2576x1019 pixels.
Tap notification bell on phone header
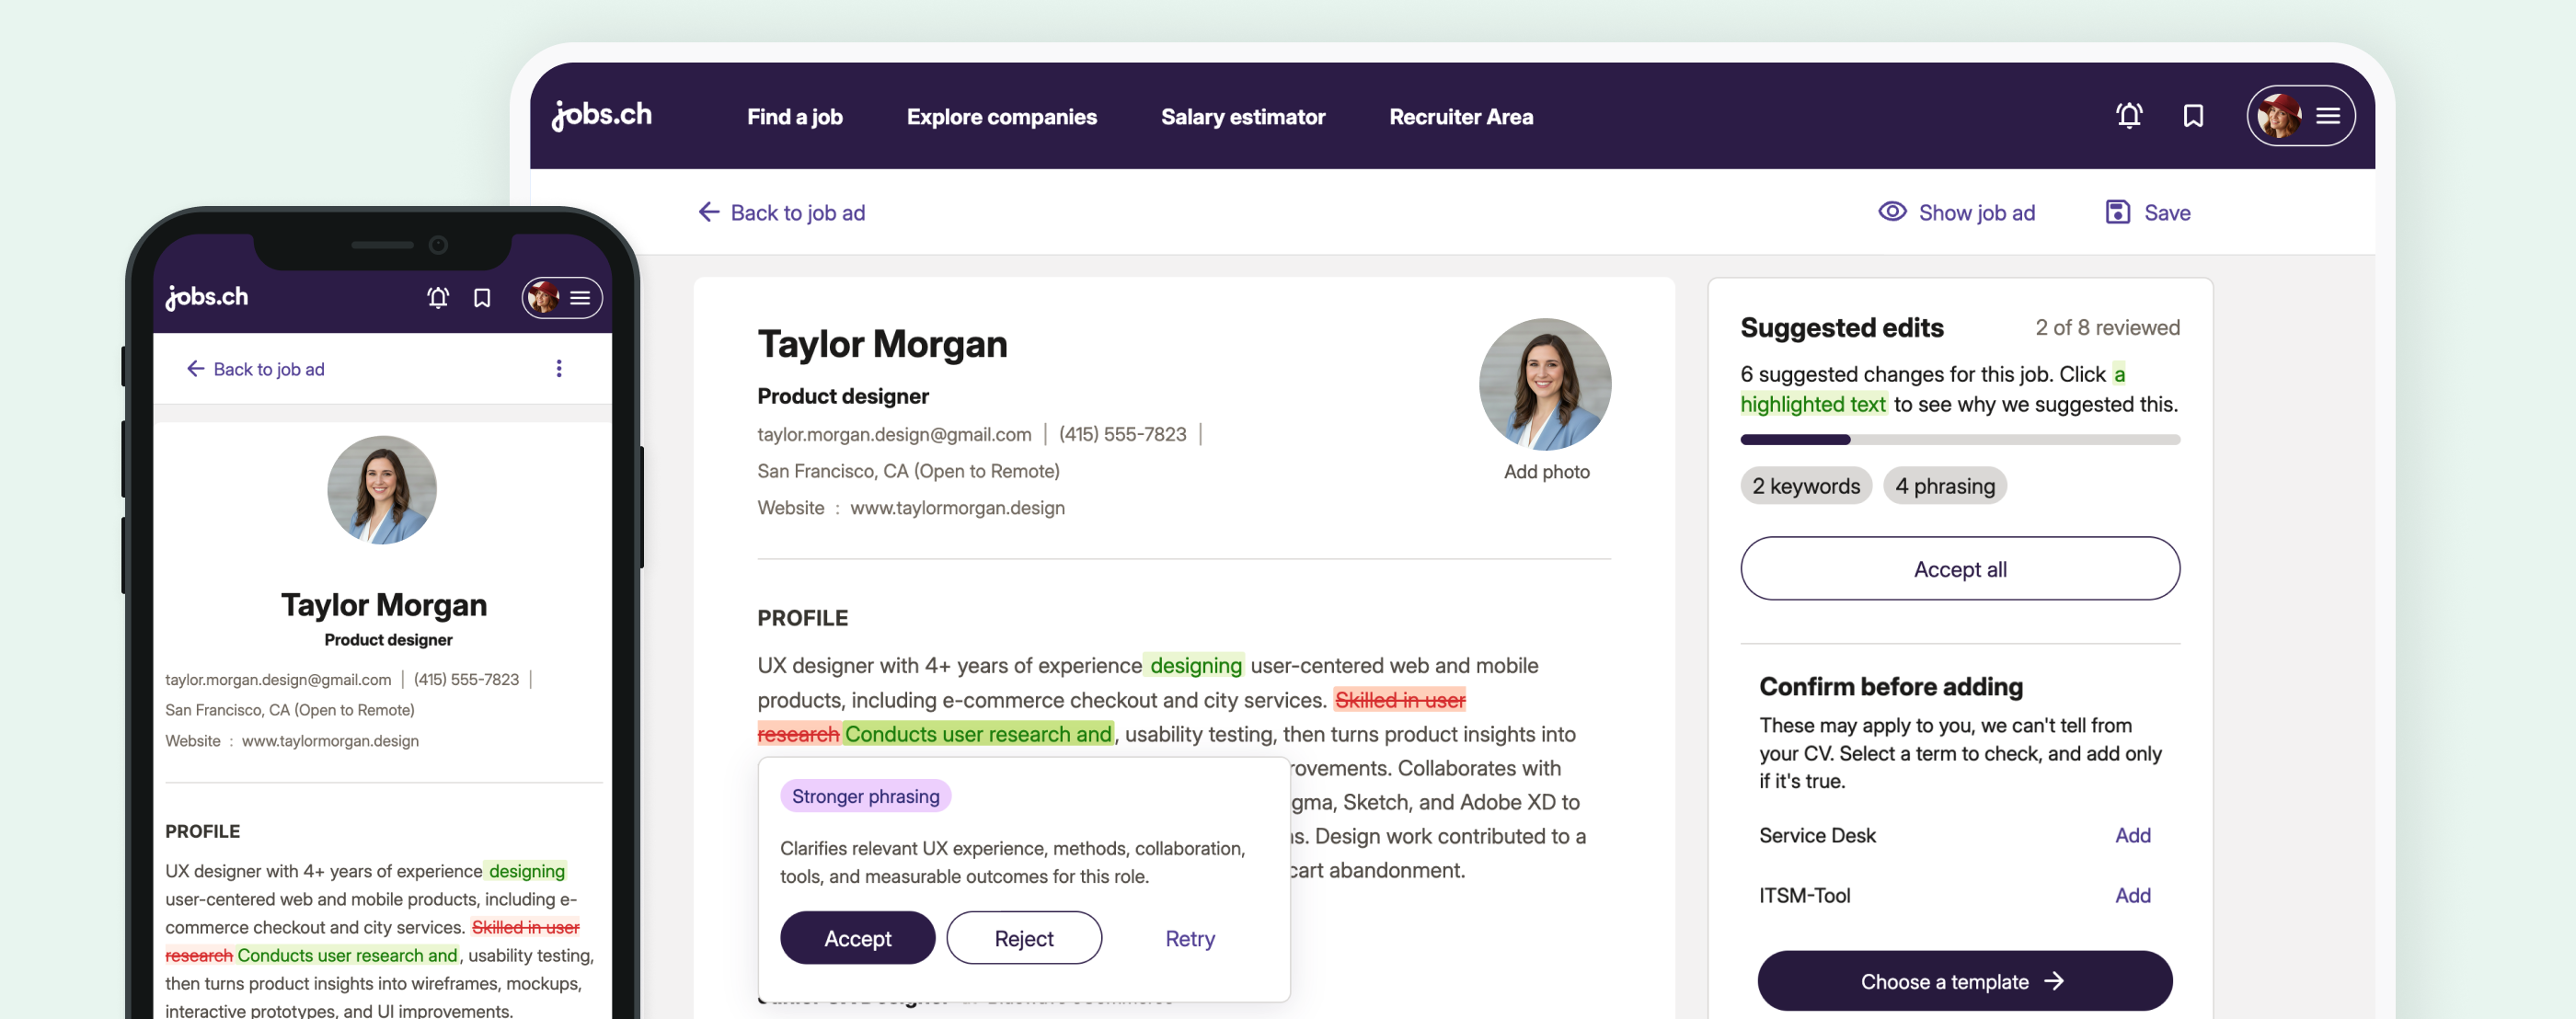point(438,298)
